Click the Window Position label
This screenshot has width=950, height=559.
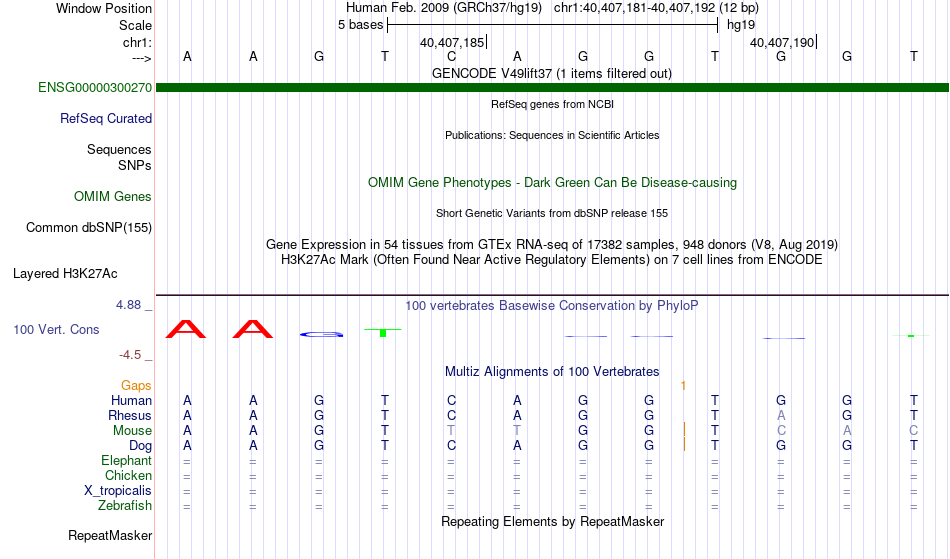pyautogui.click(x=104, y=8)
